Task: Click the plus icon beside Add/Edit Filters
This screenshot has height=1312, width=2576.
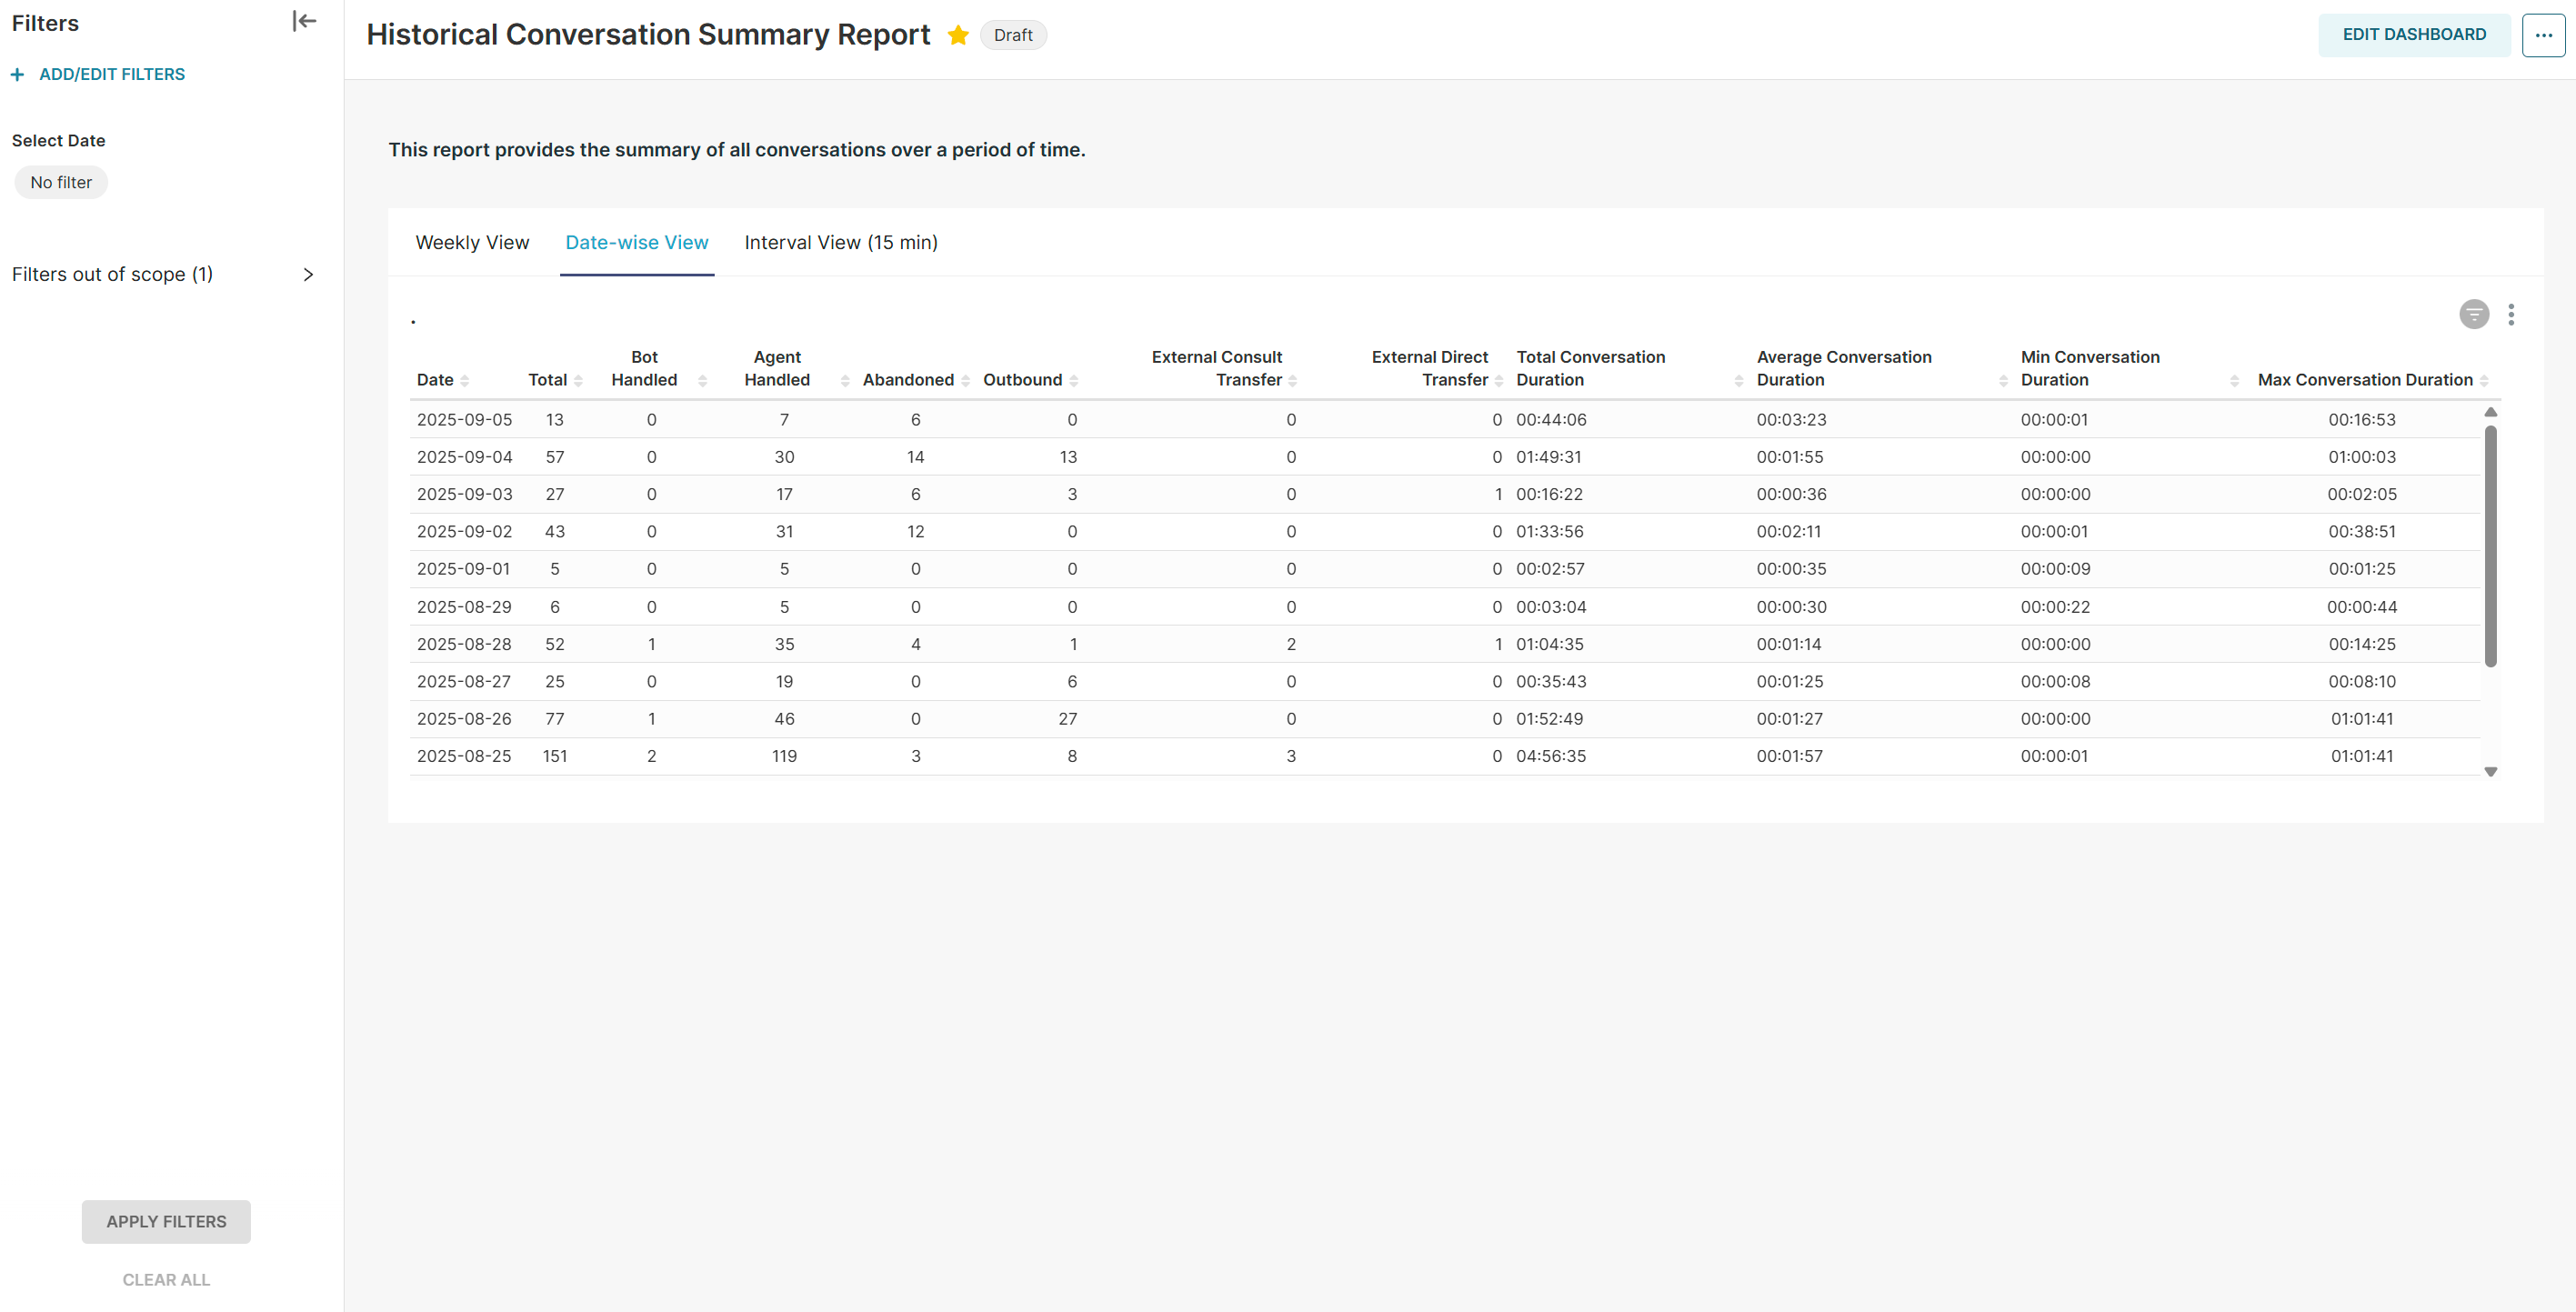Action: 17,75
